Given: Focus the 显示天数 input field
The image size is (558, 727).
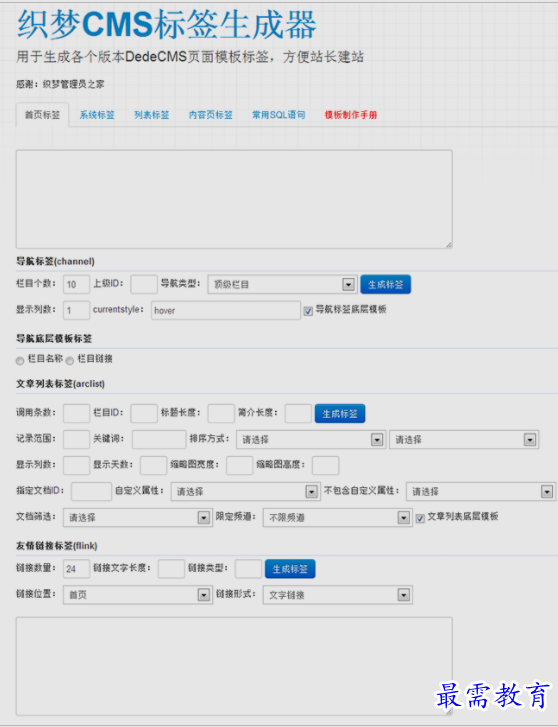Looking at the screenshot, I should coord(154,465).
